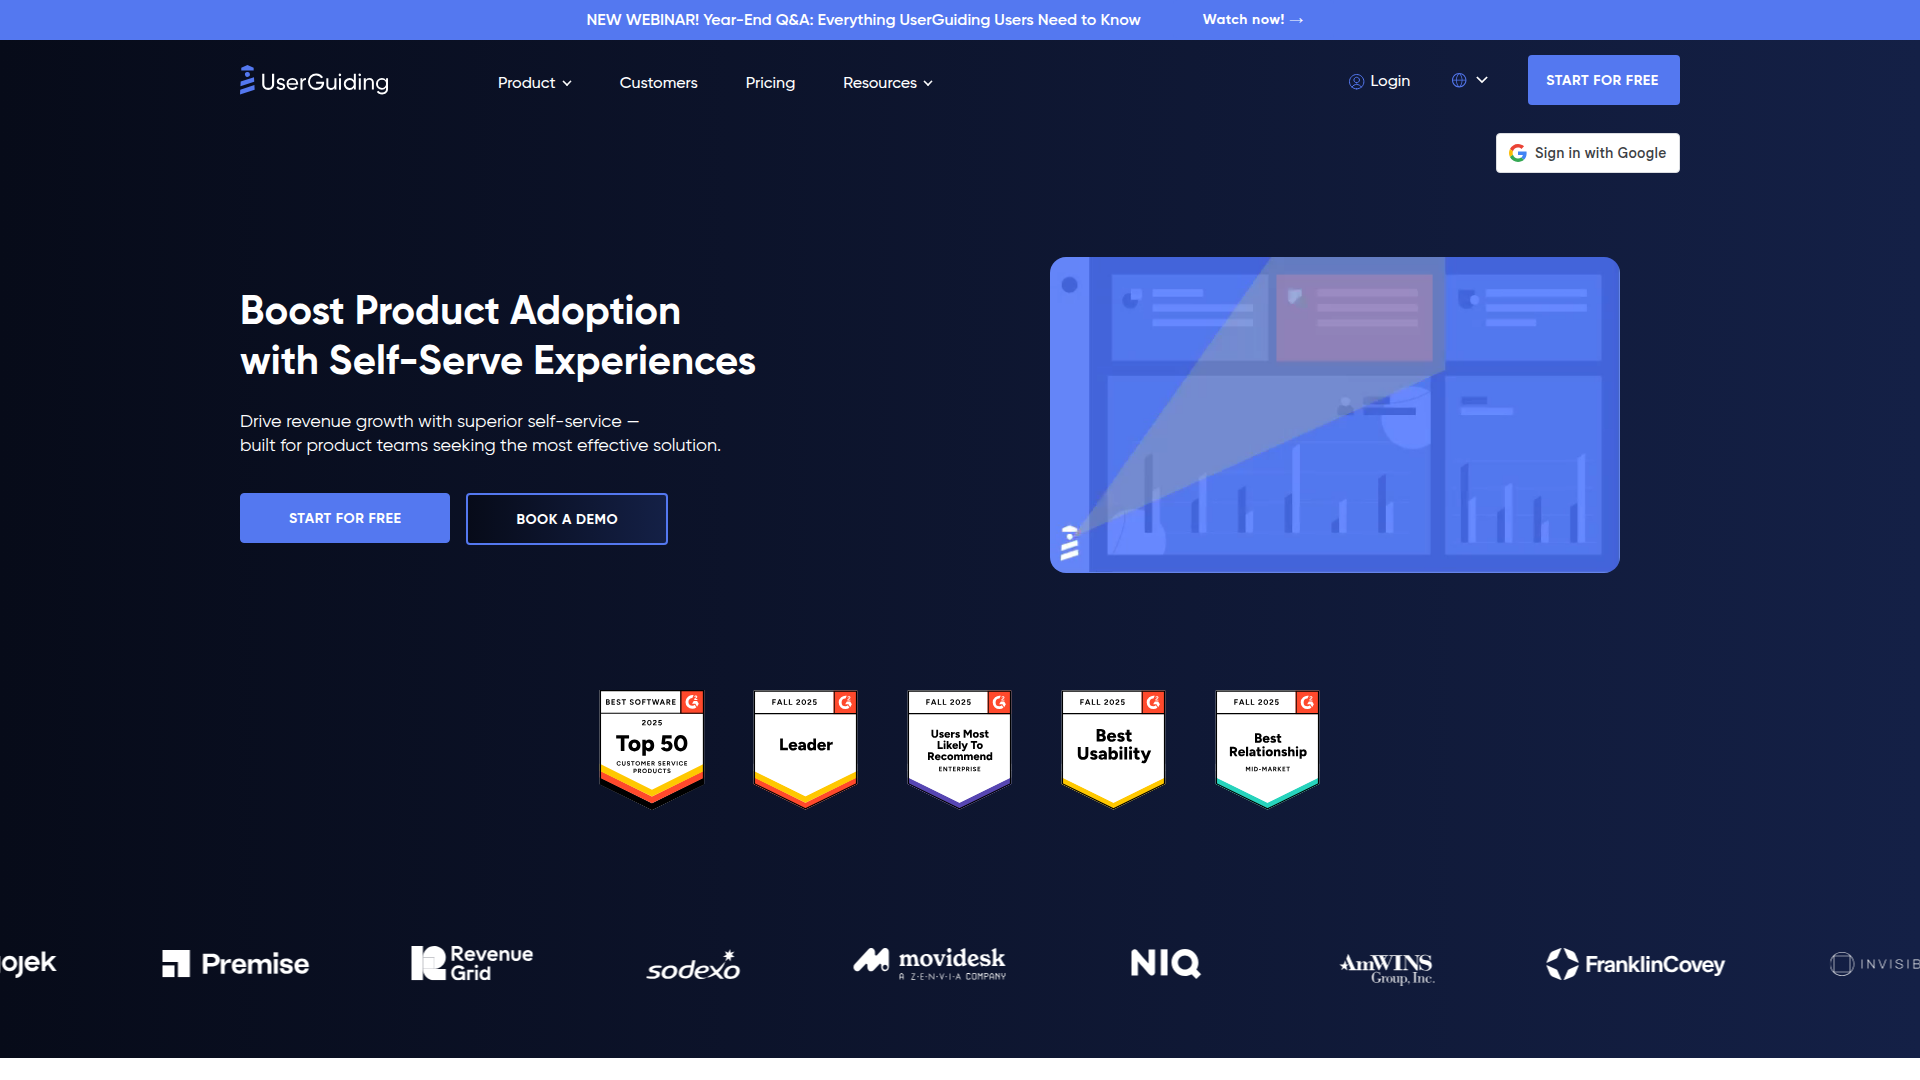Select the G2 Top 50 badge
Image resolution: width=1920 pixels, height=1080 pixels.
tap(651, 745)
